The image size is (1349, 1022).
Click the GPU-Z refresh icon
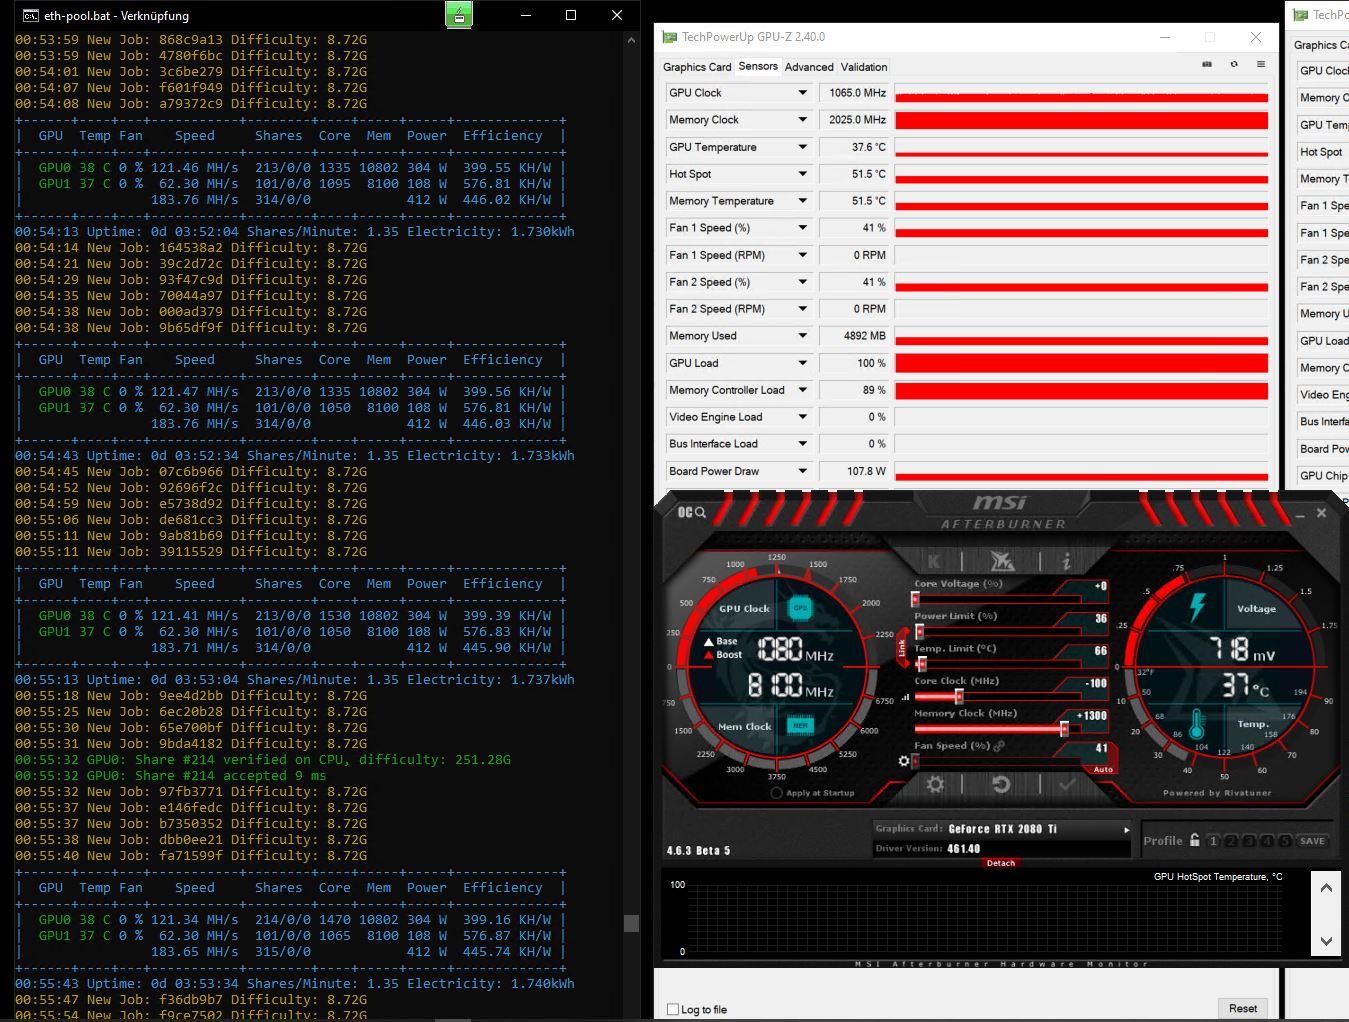tap(1234, 64)
